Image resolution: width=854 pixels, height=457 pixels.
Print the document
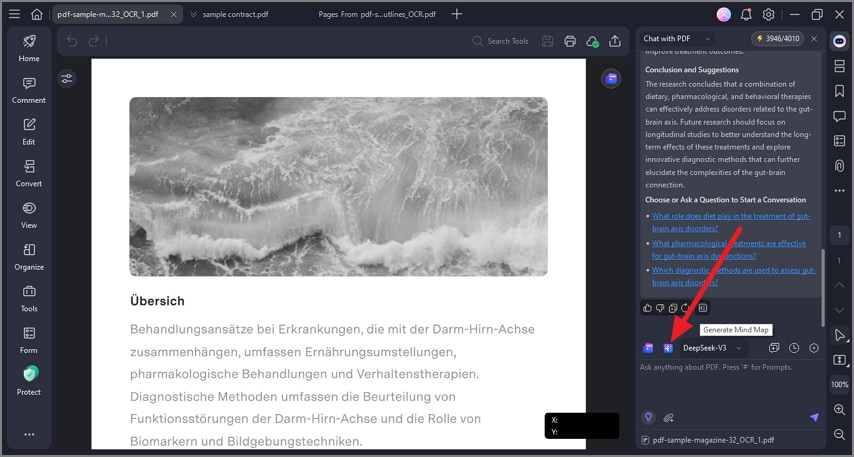(x=570, y=41)
